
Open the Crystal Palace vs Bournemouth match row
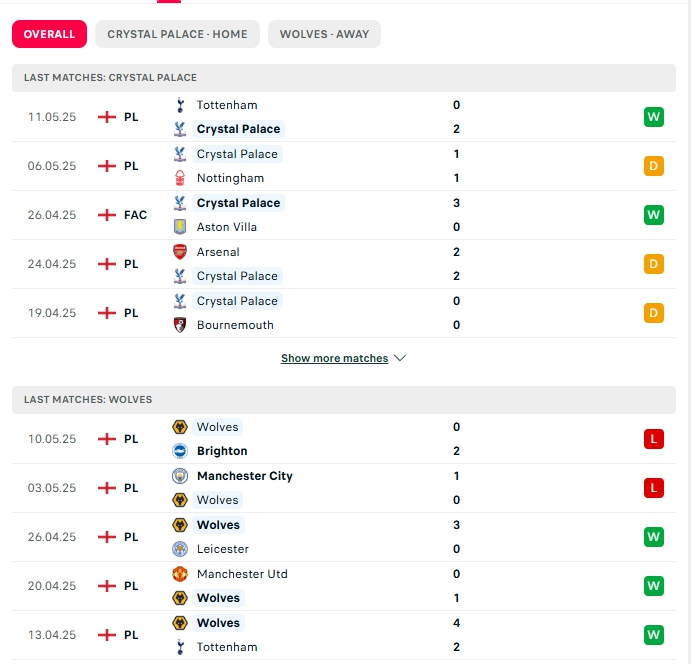point(344,313)
